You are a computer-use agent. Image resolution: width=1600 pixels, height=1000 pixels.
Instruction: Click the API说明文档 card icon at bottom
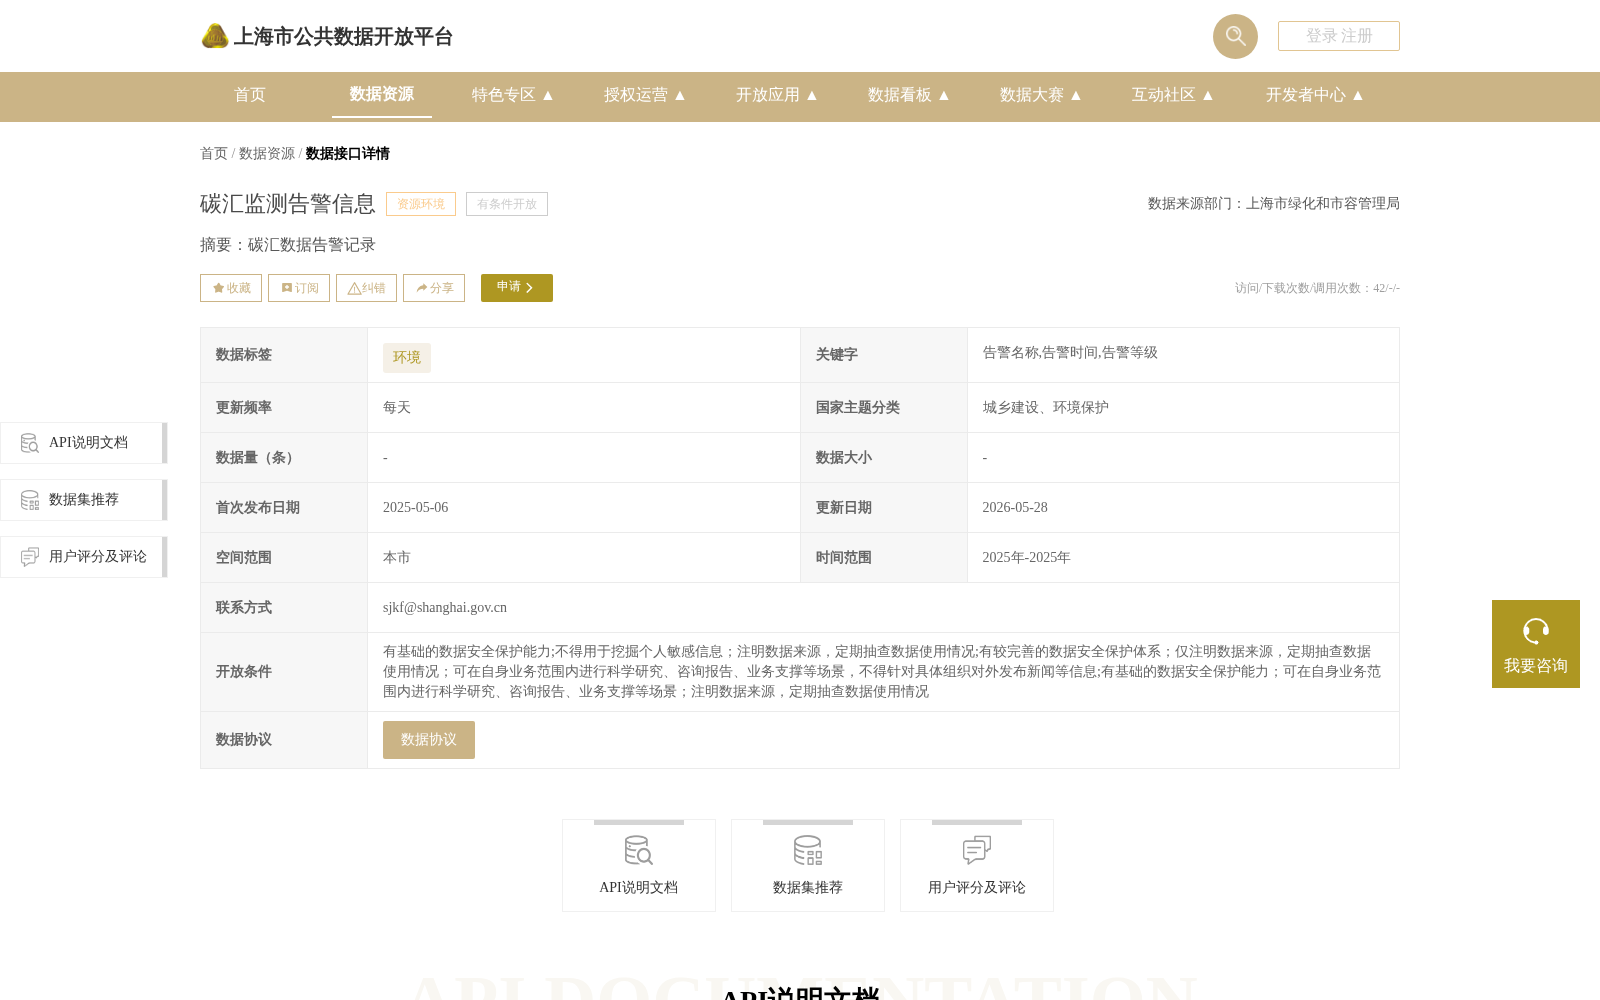pyautogui.click(x=638, y=850)
